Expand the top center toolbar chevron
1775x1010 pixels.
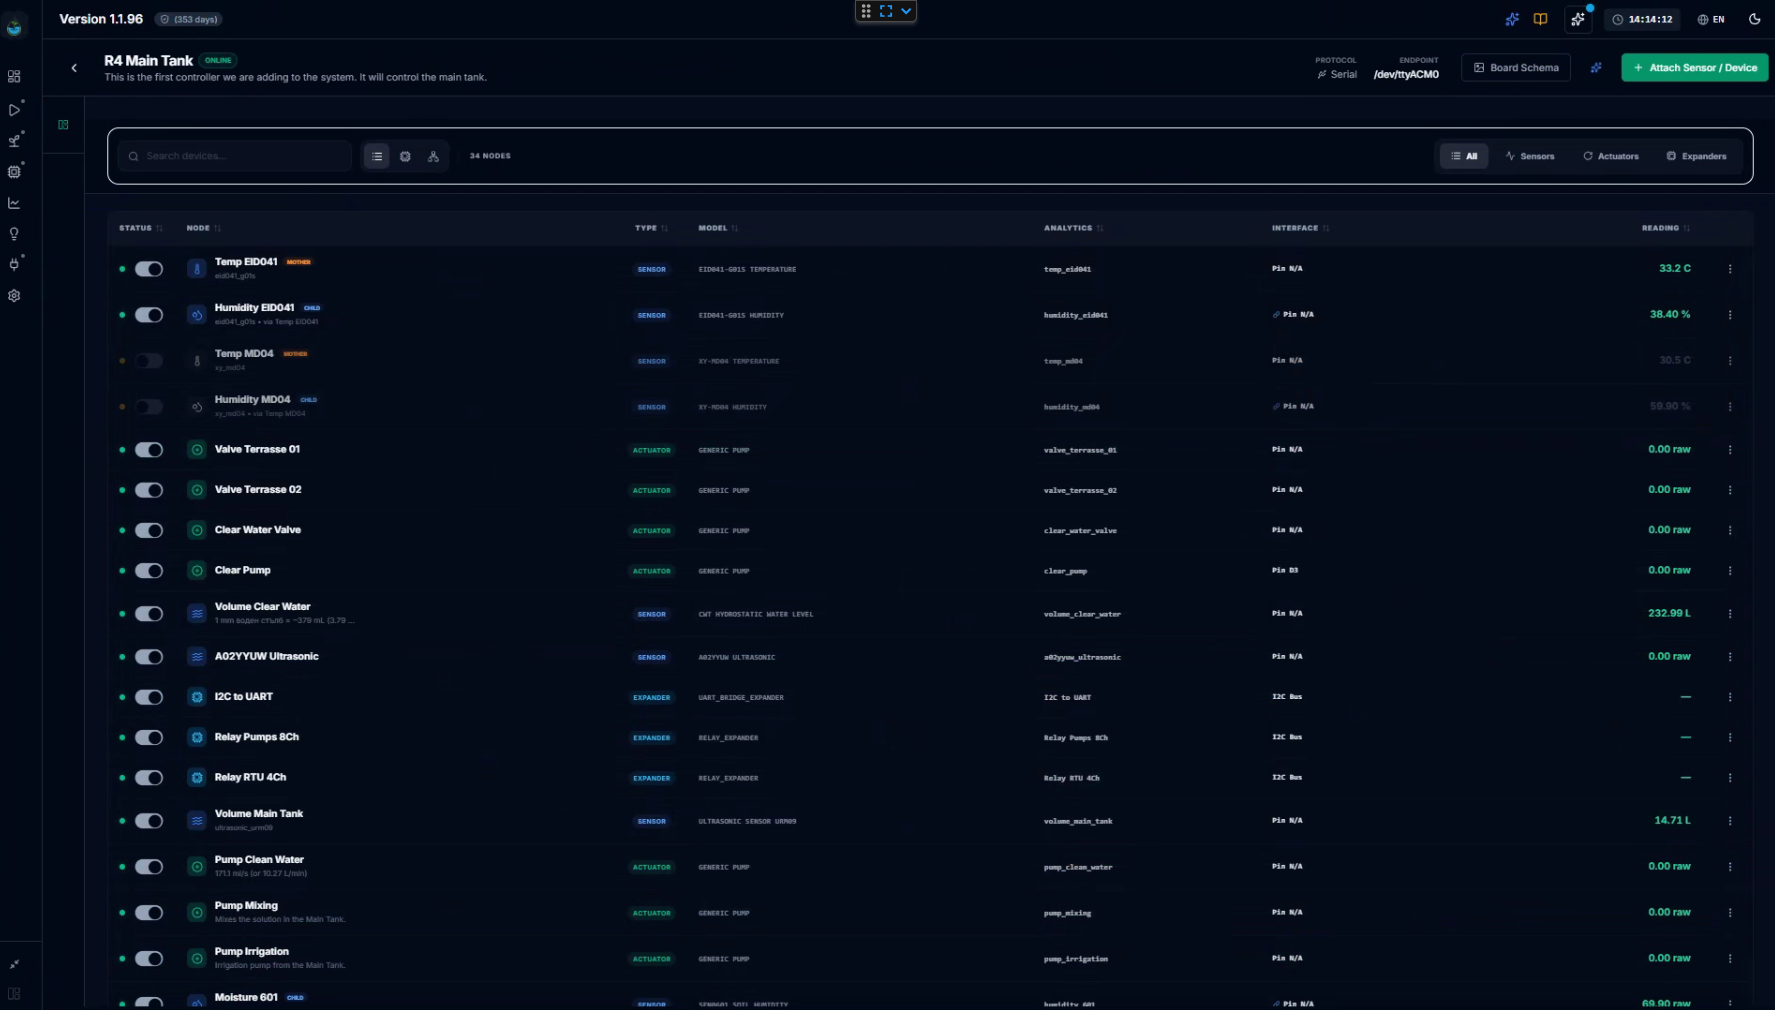pyautogui.click(x=906, y=11)
